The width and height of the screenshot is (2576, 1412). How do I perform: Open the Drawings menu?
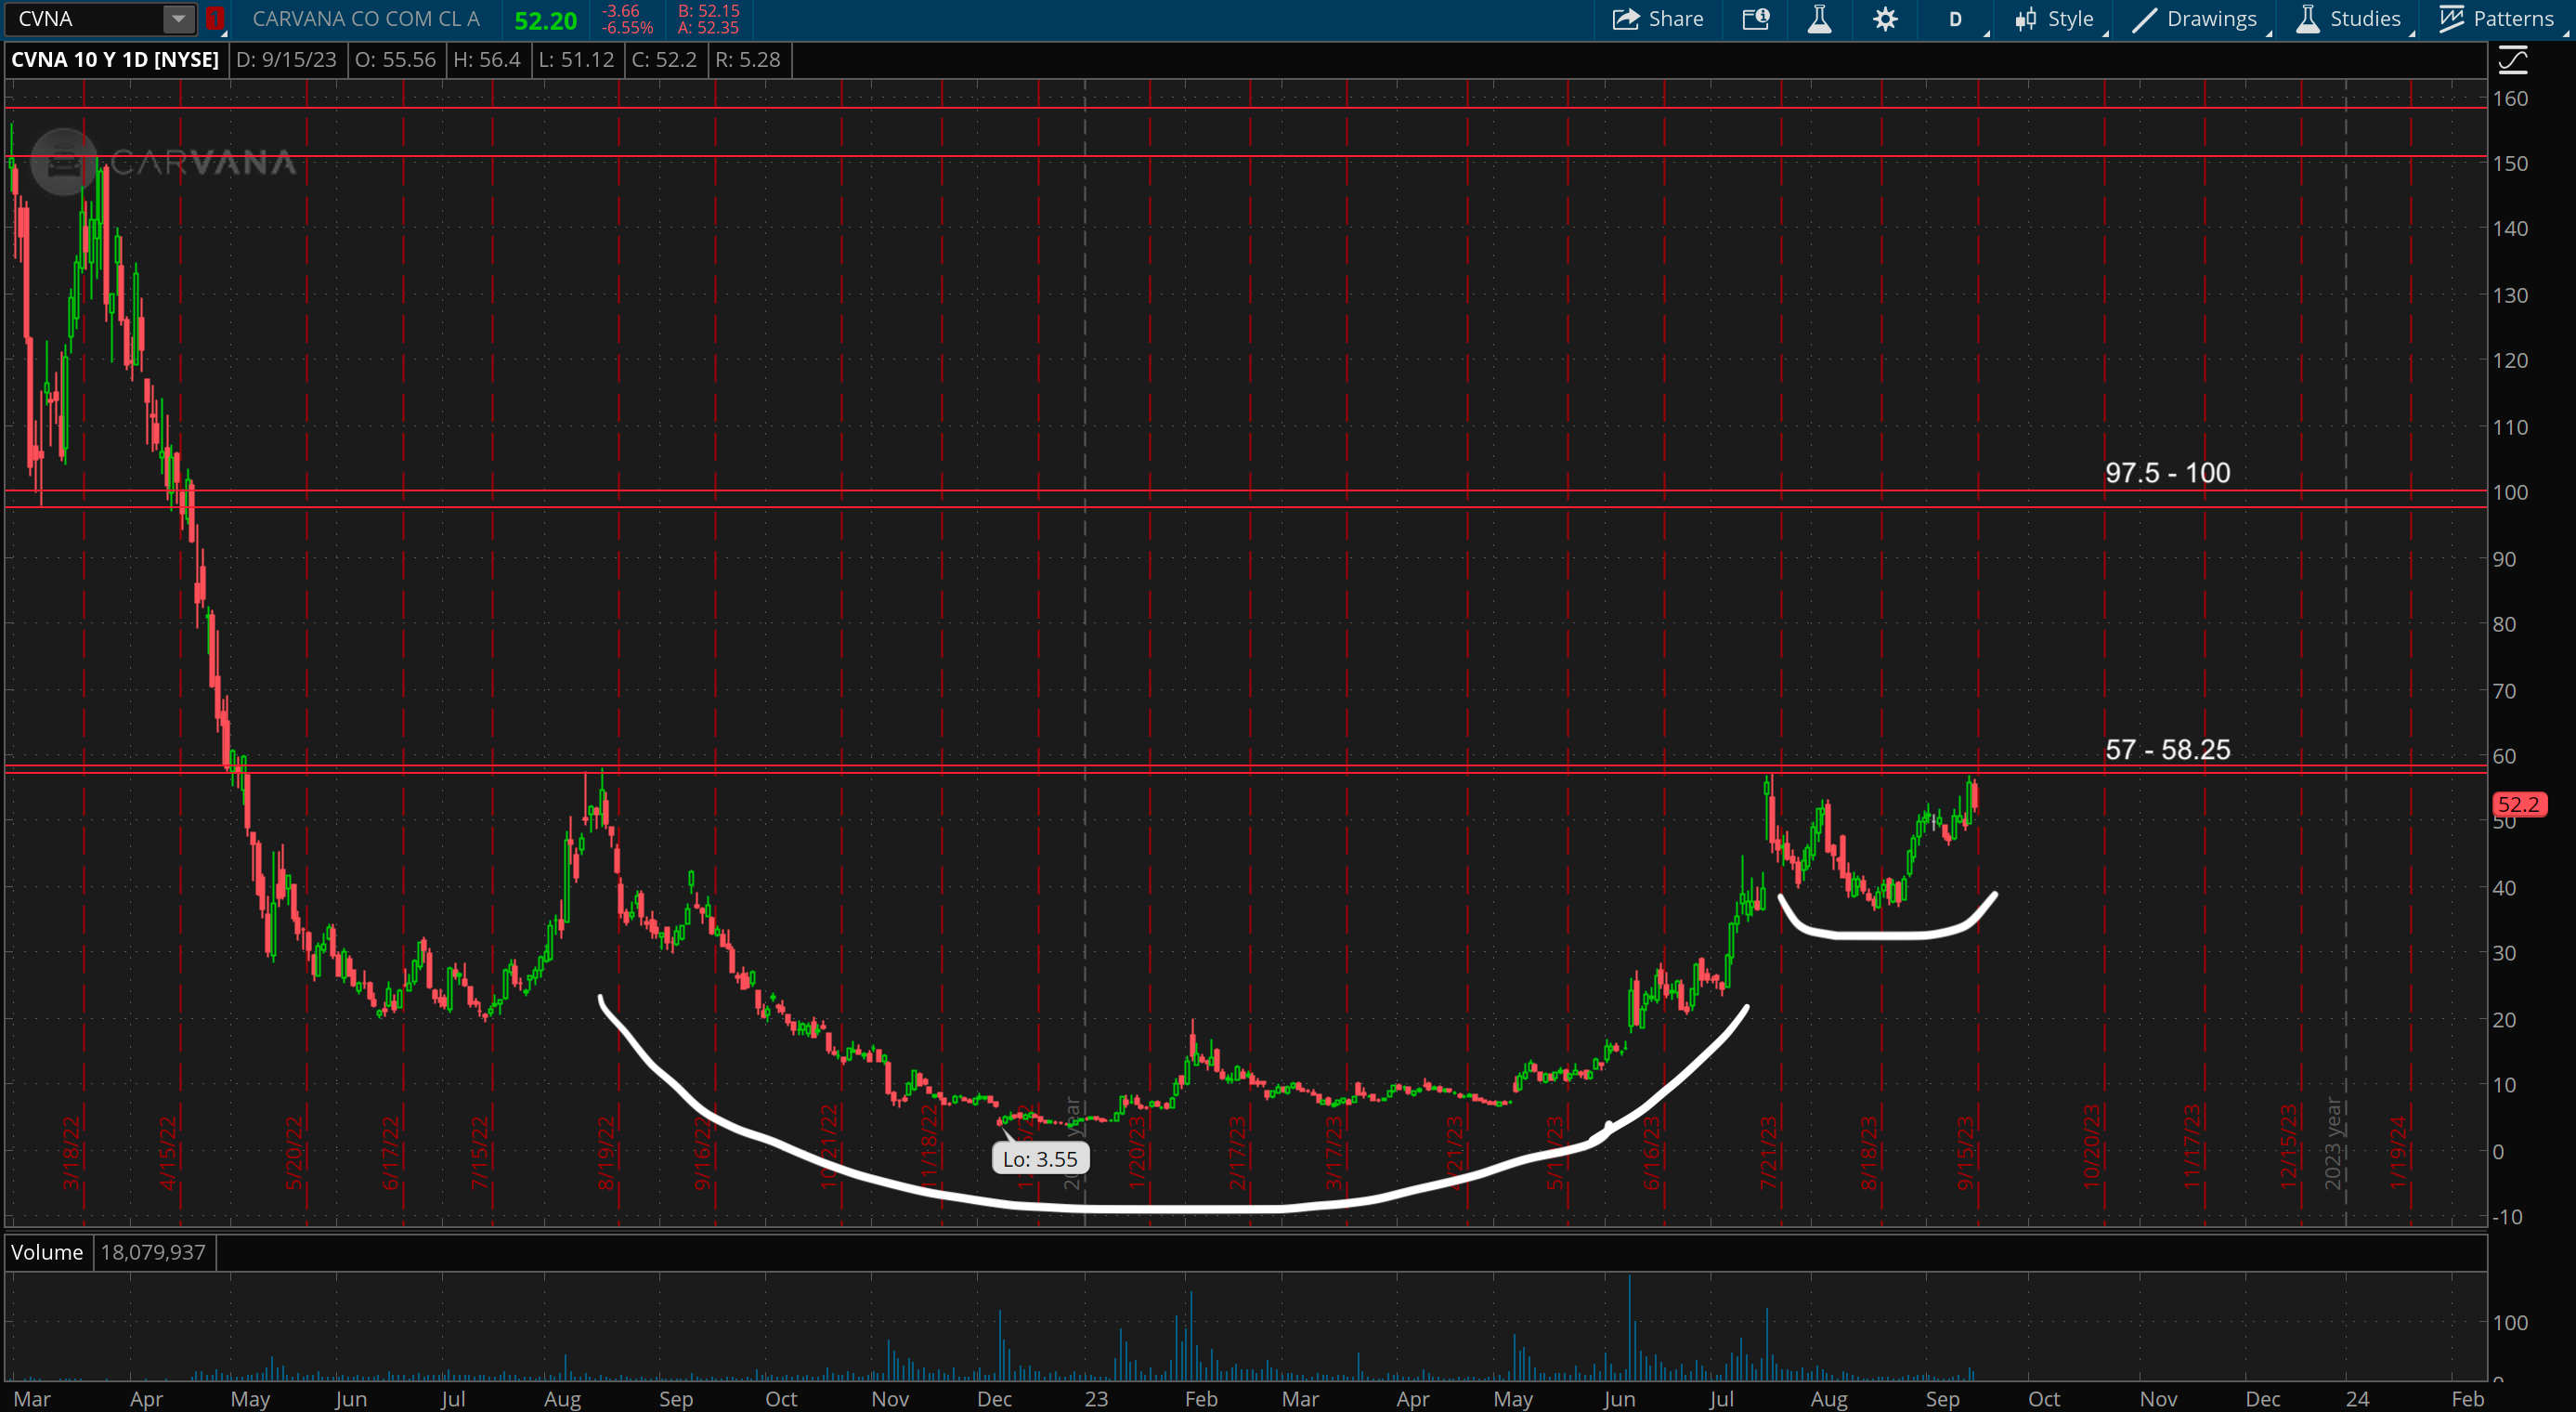2196,18
